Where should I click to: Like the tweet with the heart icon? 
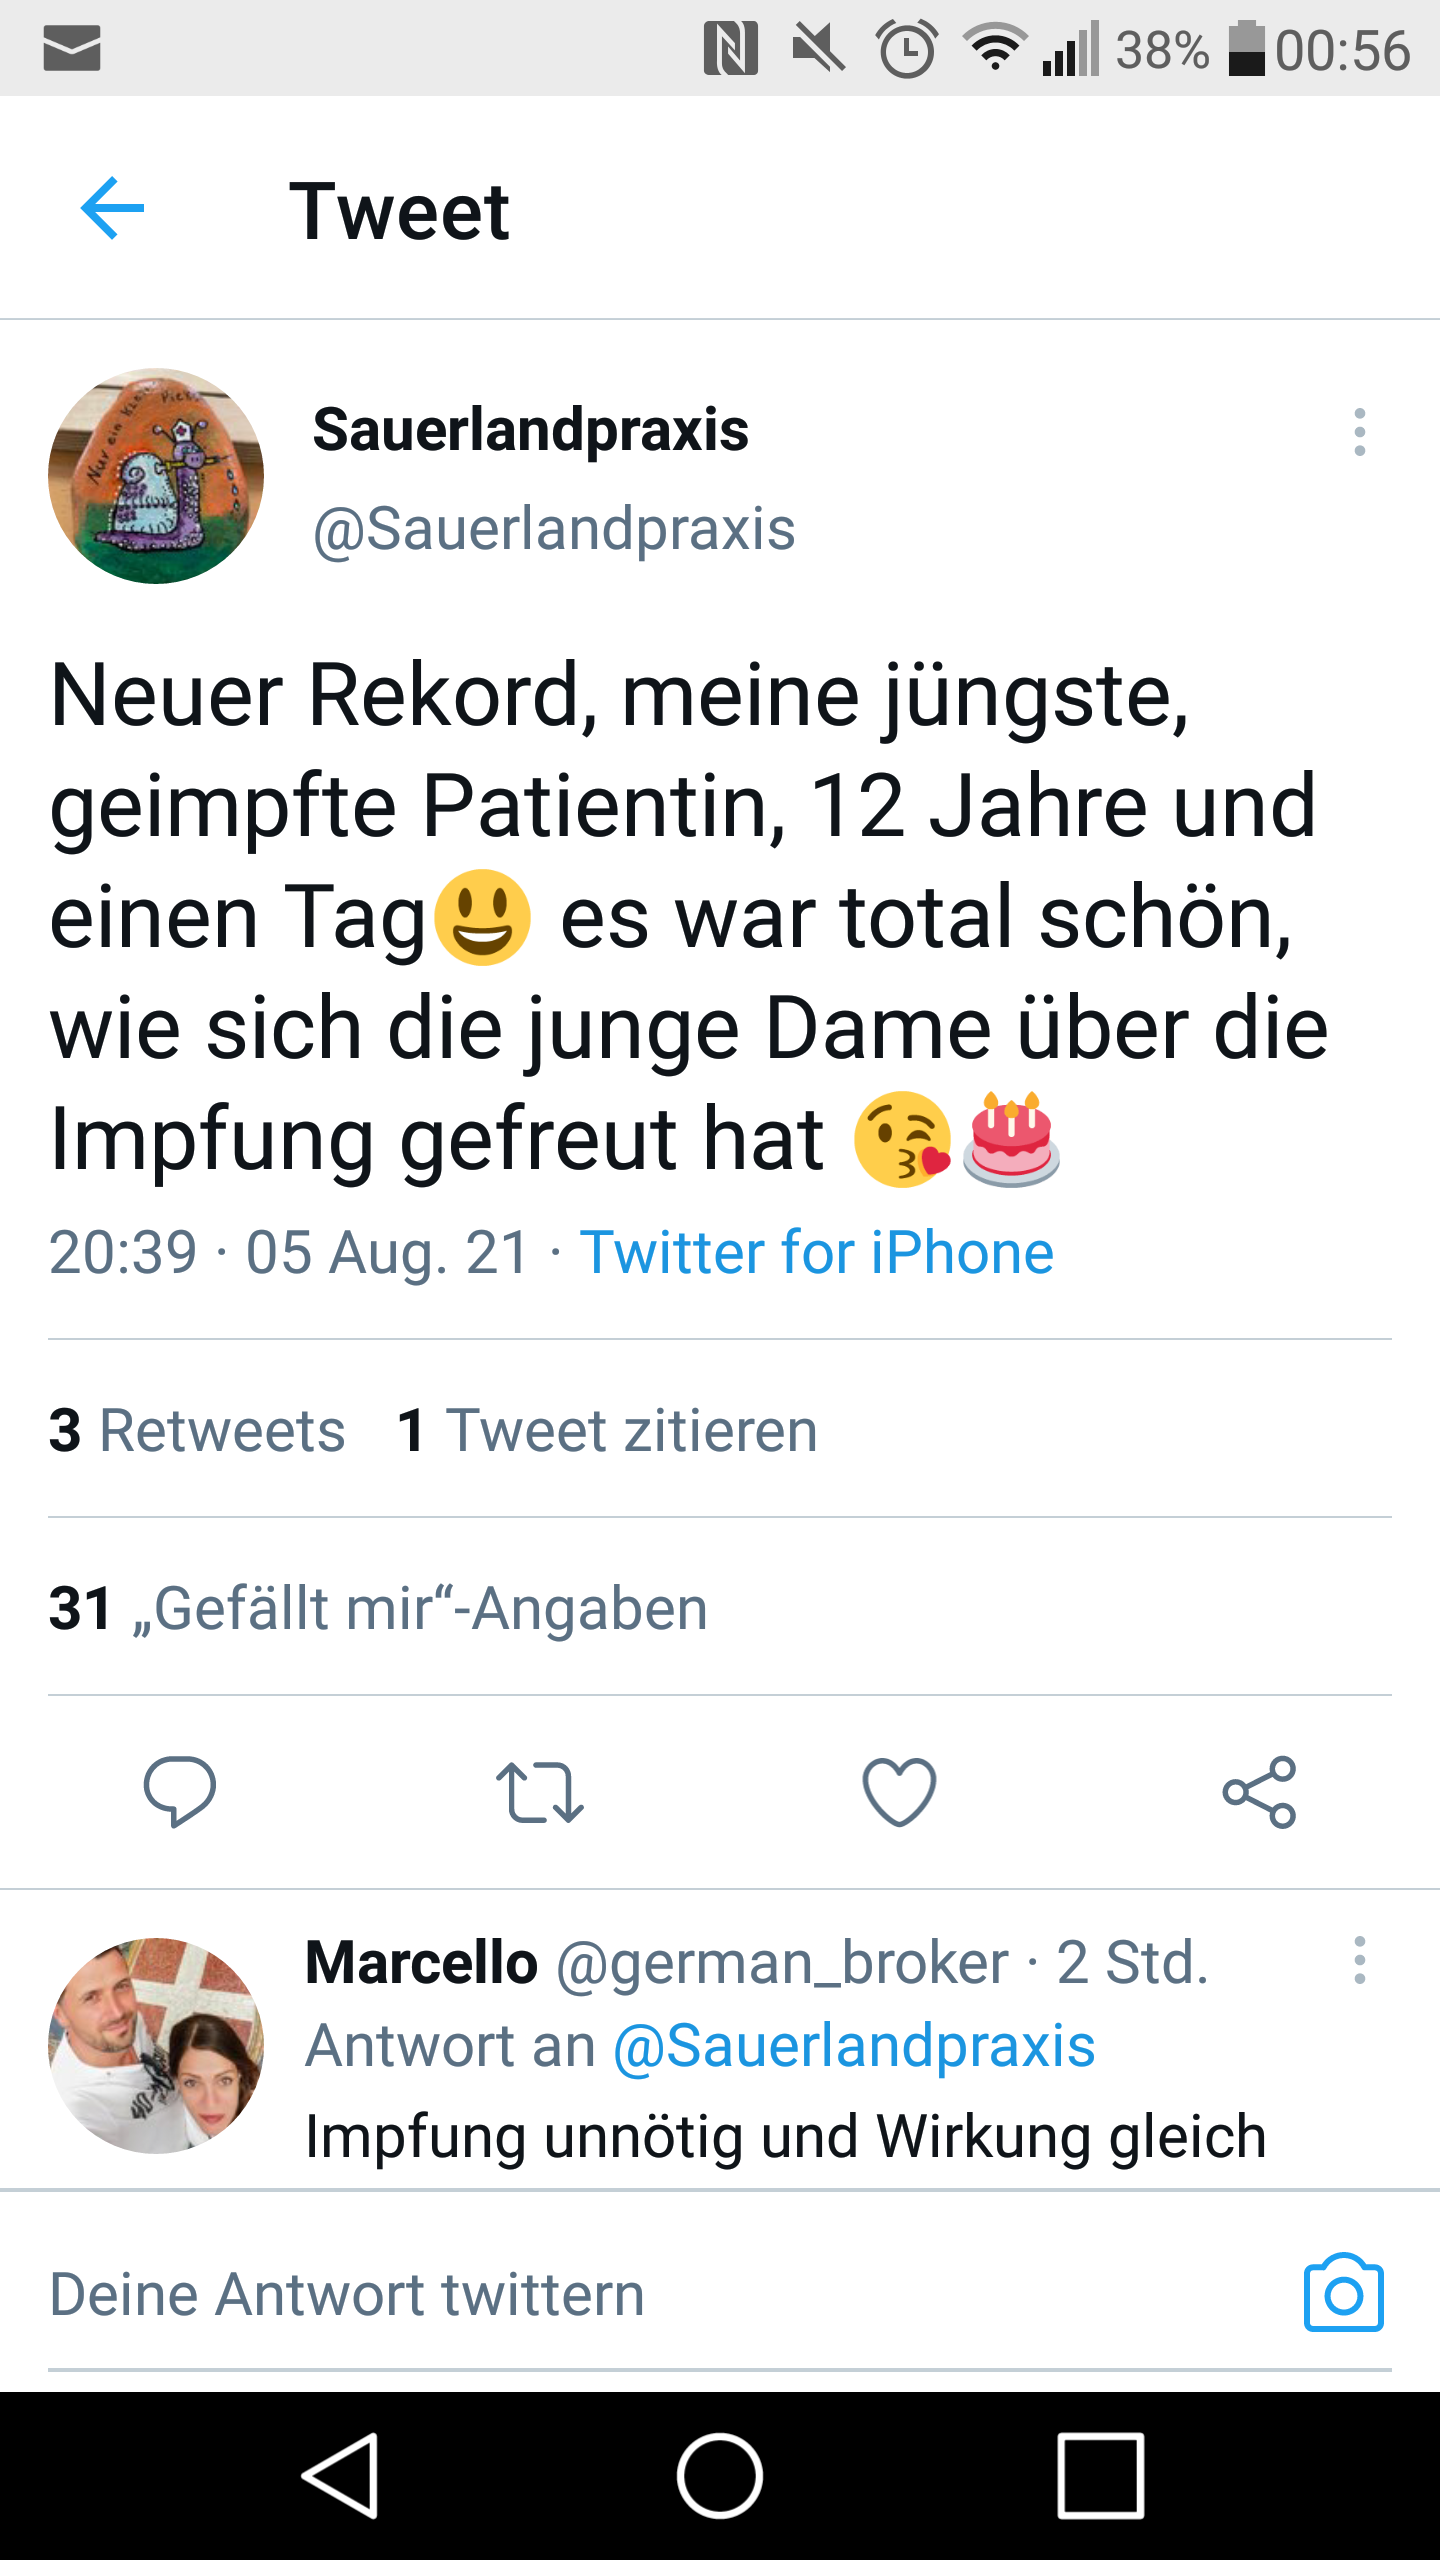[x=899, y=1791]
